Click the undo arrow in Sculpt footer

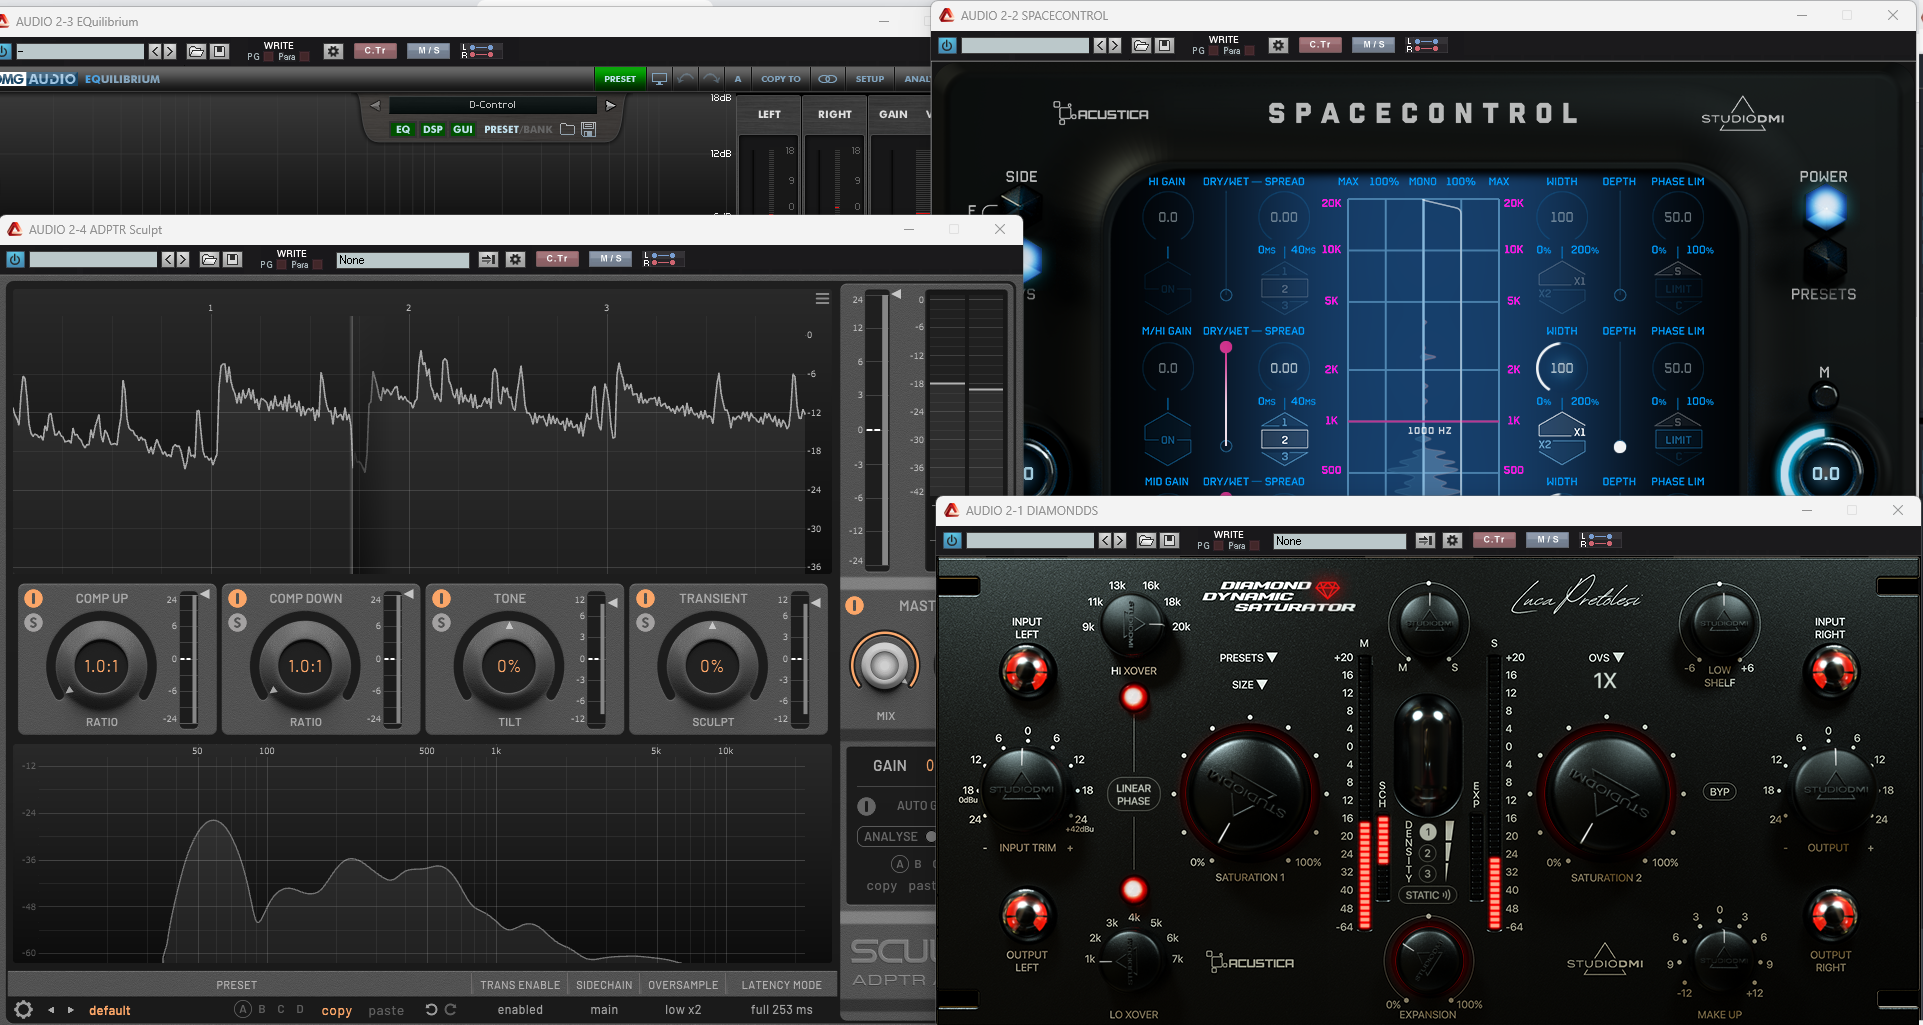coord(431,1010)
